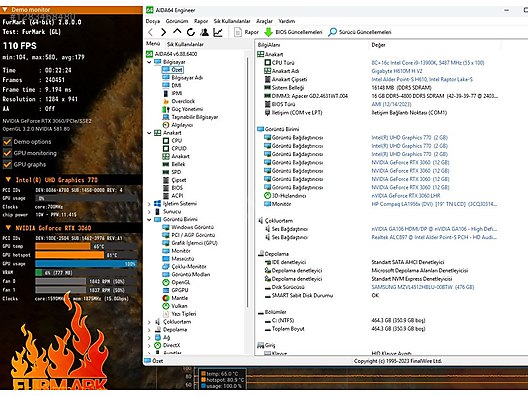The height and width of the screenshot is (396, 528).
Task: Collapse the Intel(R) UHD Graphics 770 section
Action: [x=8, y=180]
